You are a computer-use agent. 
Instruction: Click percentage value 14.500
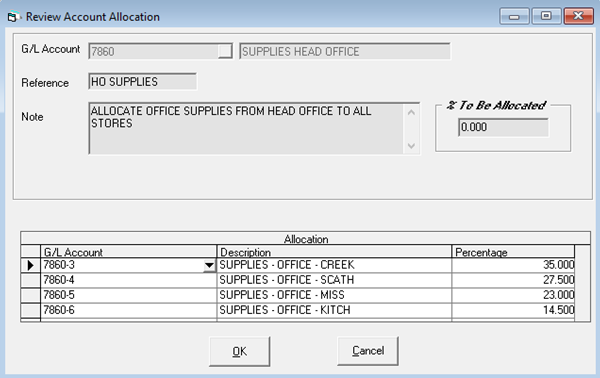513,310
